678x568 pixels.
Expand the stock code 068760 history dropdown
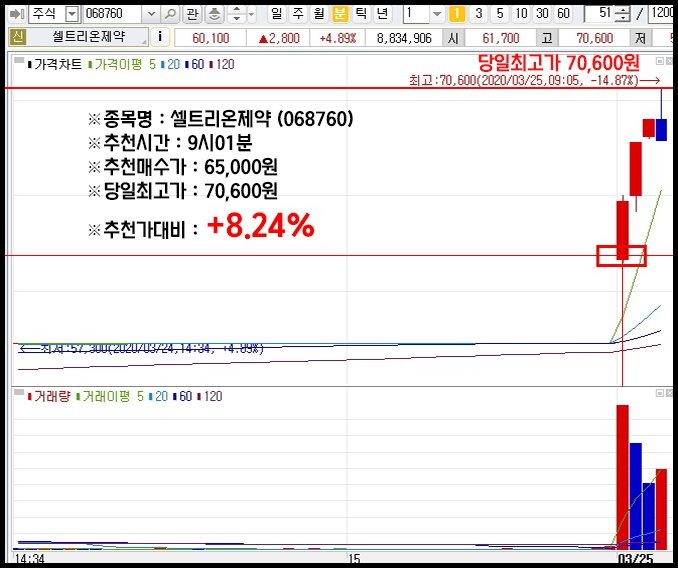click(151, 14)
